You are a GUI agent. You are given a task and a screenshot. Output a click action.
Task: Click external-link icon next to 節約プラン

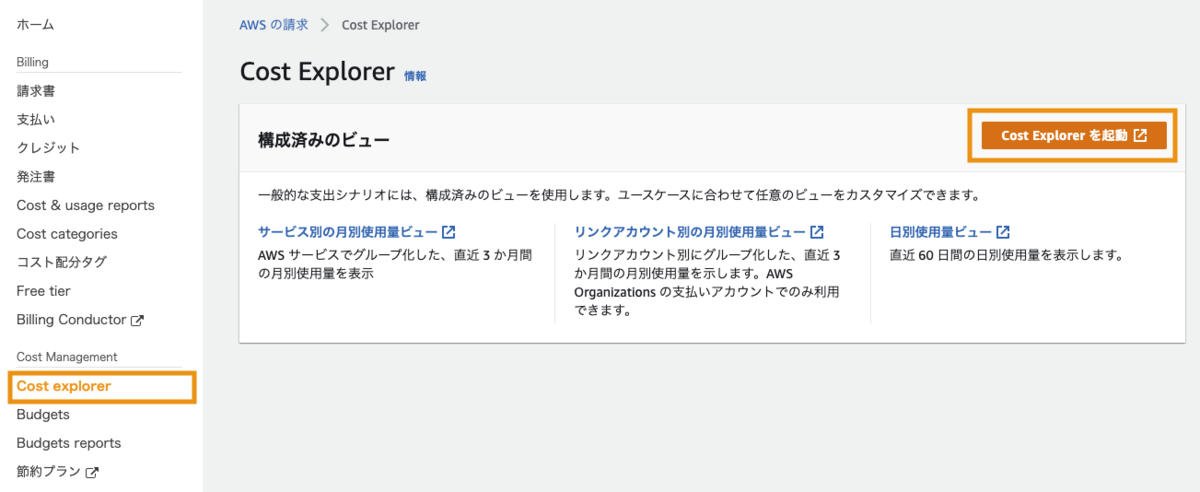click(x=93, y=472)
